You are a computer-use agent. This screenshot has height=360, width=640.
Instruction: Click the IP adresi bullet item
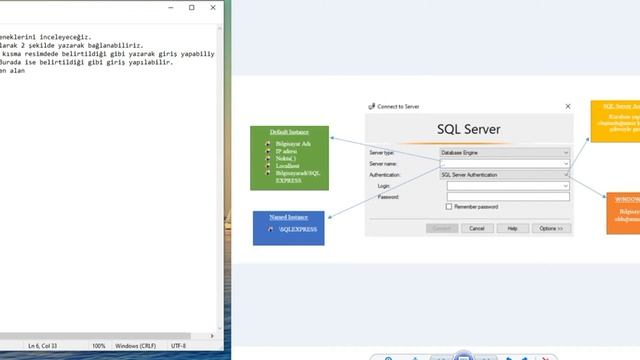coord(286,151)
